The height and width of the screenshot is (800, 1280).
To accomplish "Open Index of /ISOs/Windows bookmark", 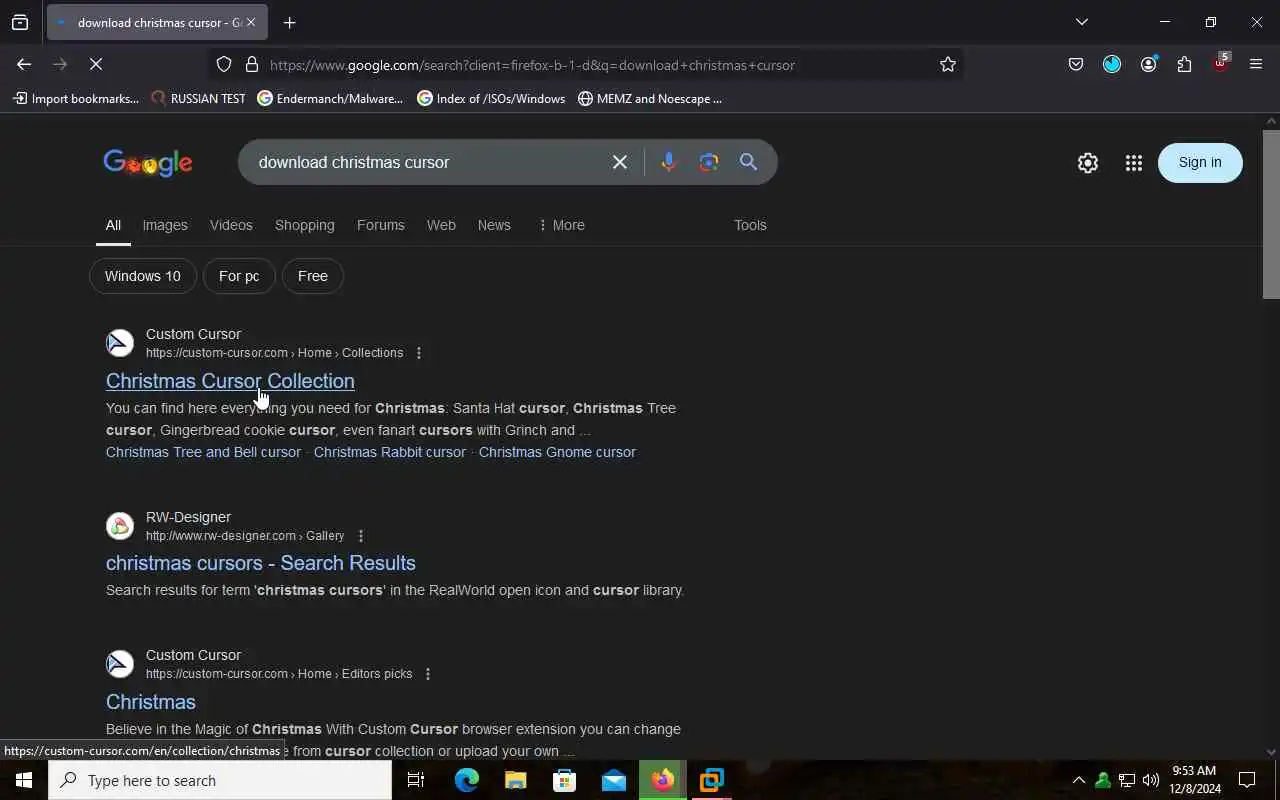I will pyautogui.click(x=491, y=98).
